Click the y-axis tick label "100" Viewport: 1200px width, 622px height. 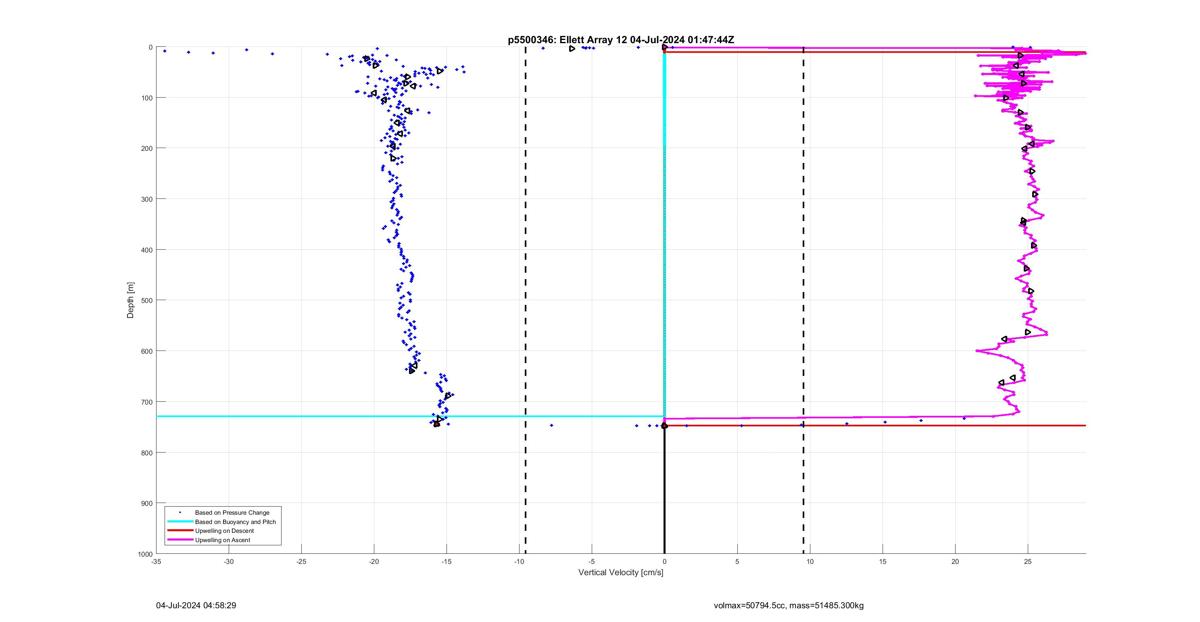pos(145,98)
